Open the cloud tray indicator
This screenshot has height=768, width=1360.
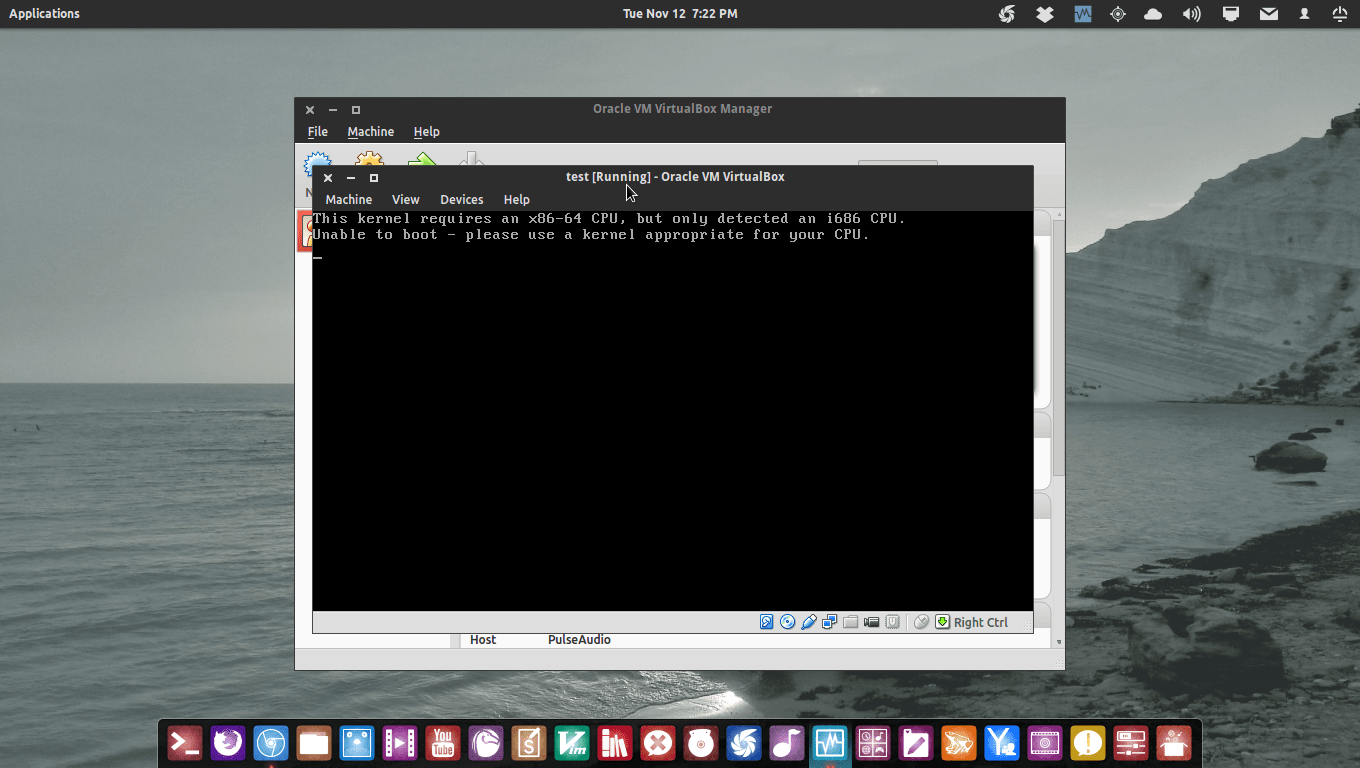[x=1153, y=14]
